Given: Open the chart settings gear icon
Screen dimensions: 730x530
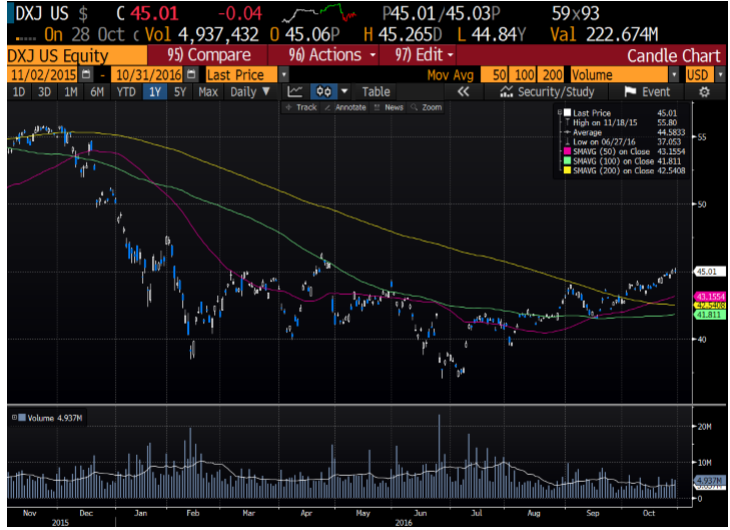Looking at the screenshot, I should (703, 92).
